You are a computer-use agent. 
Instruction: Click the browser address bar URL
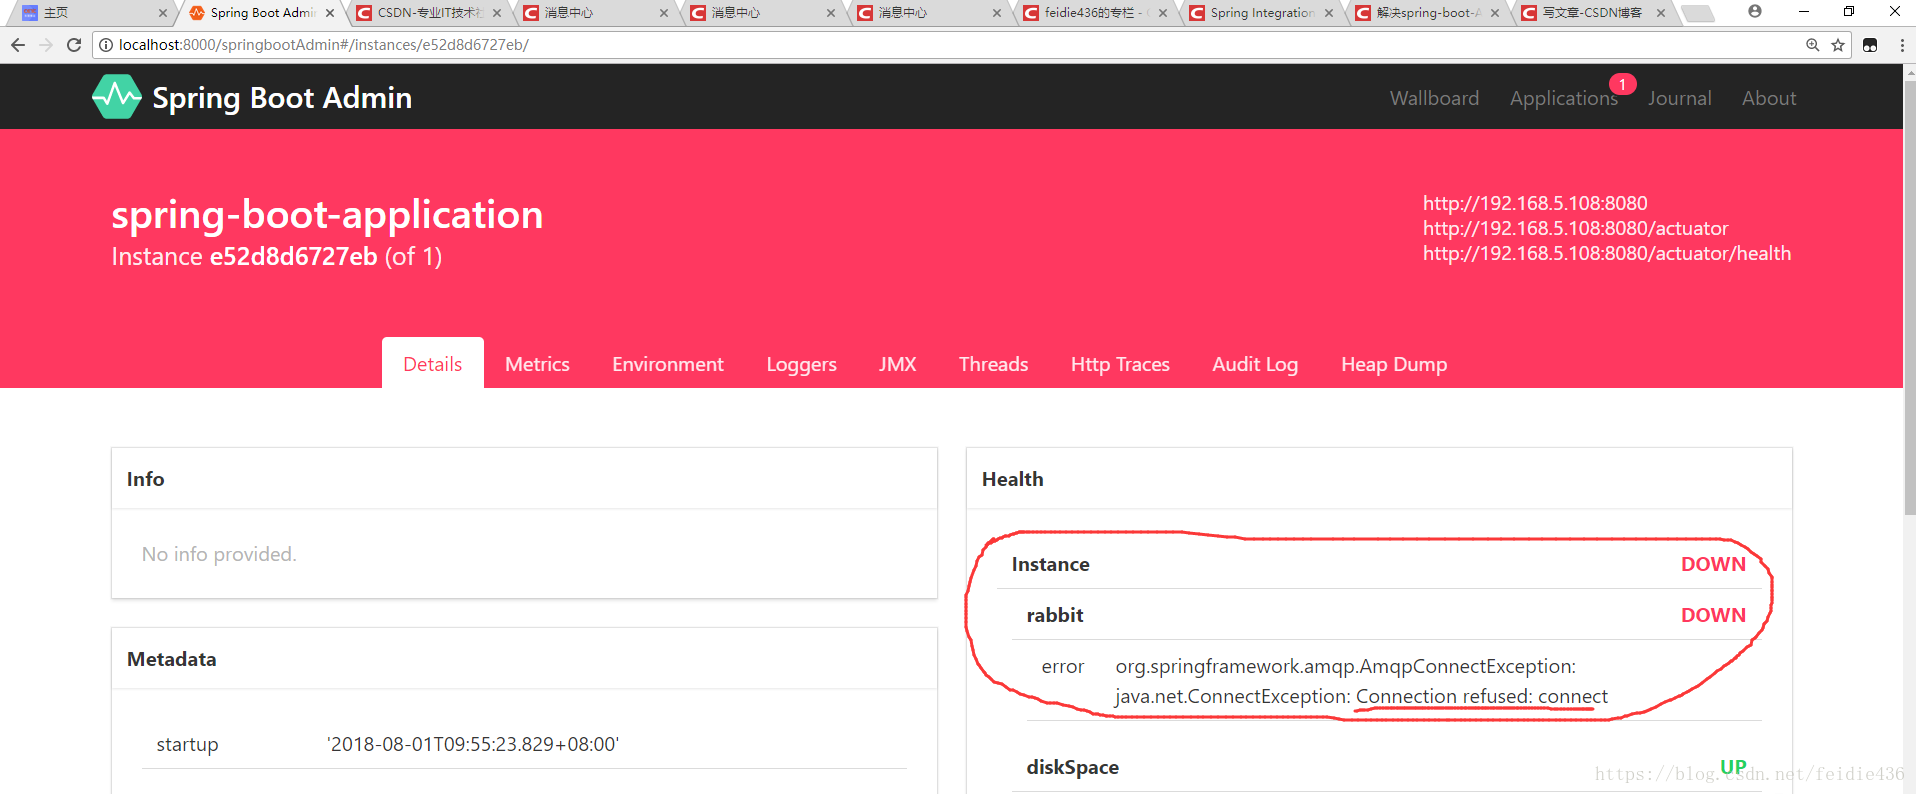323,45
